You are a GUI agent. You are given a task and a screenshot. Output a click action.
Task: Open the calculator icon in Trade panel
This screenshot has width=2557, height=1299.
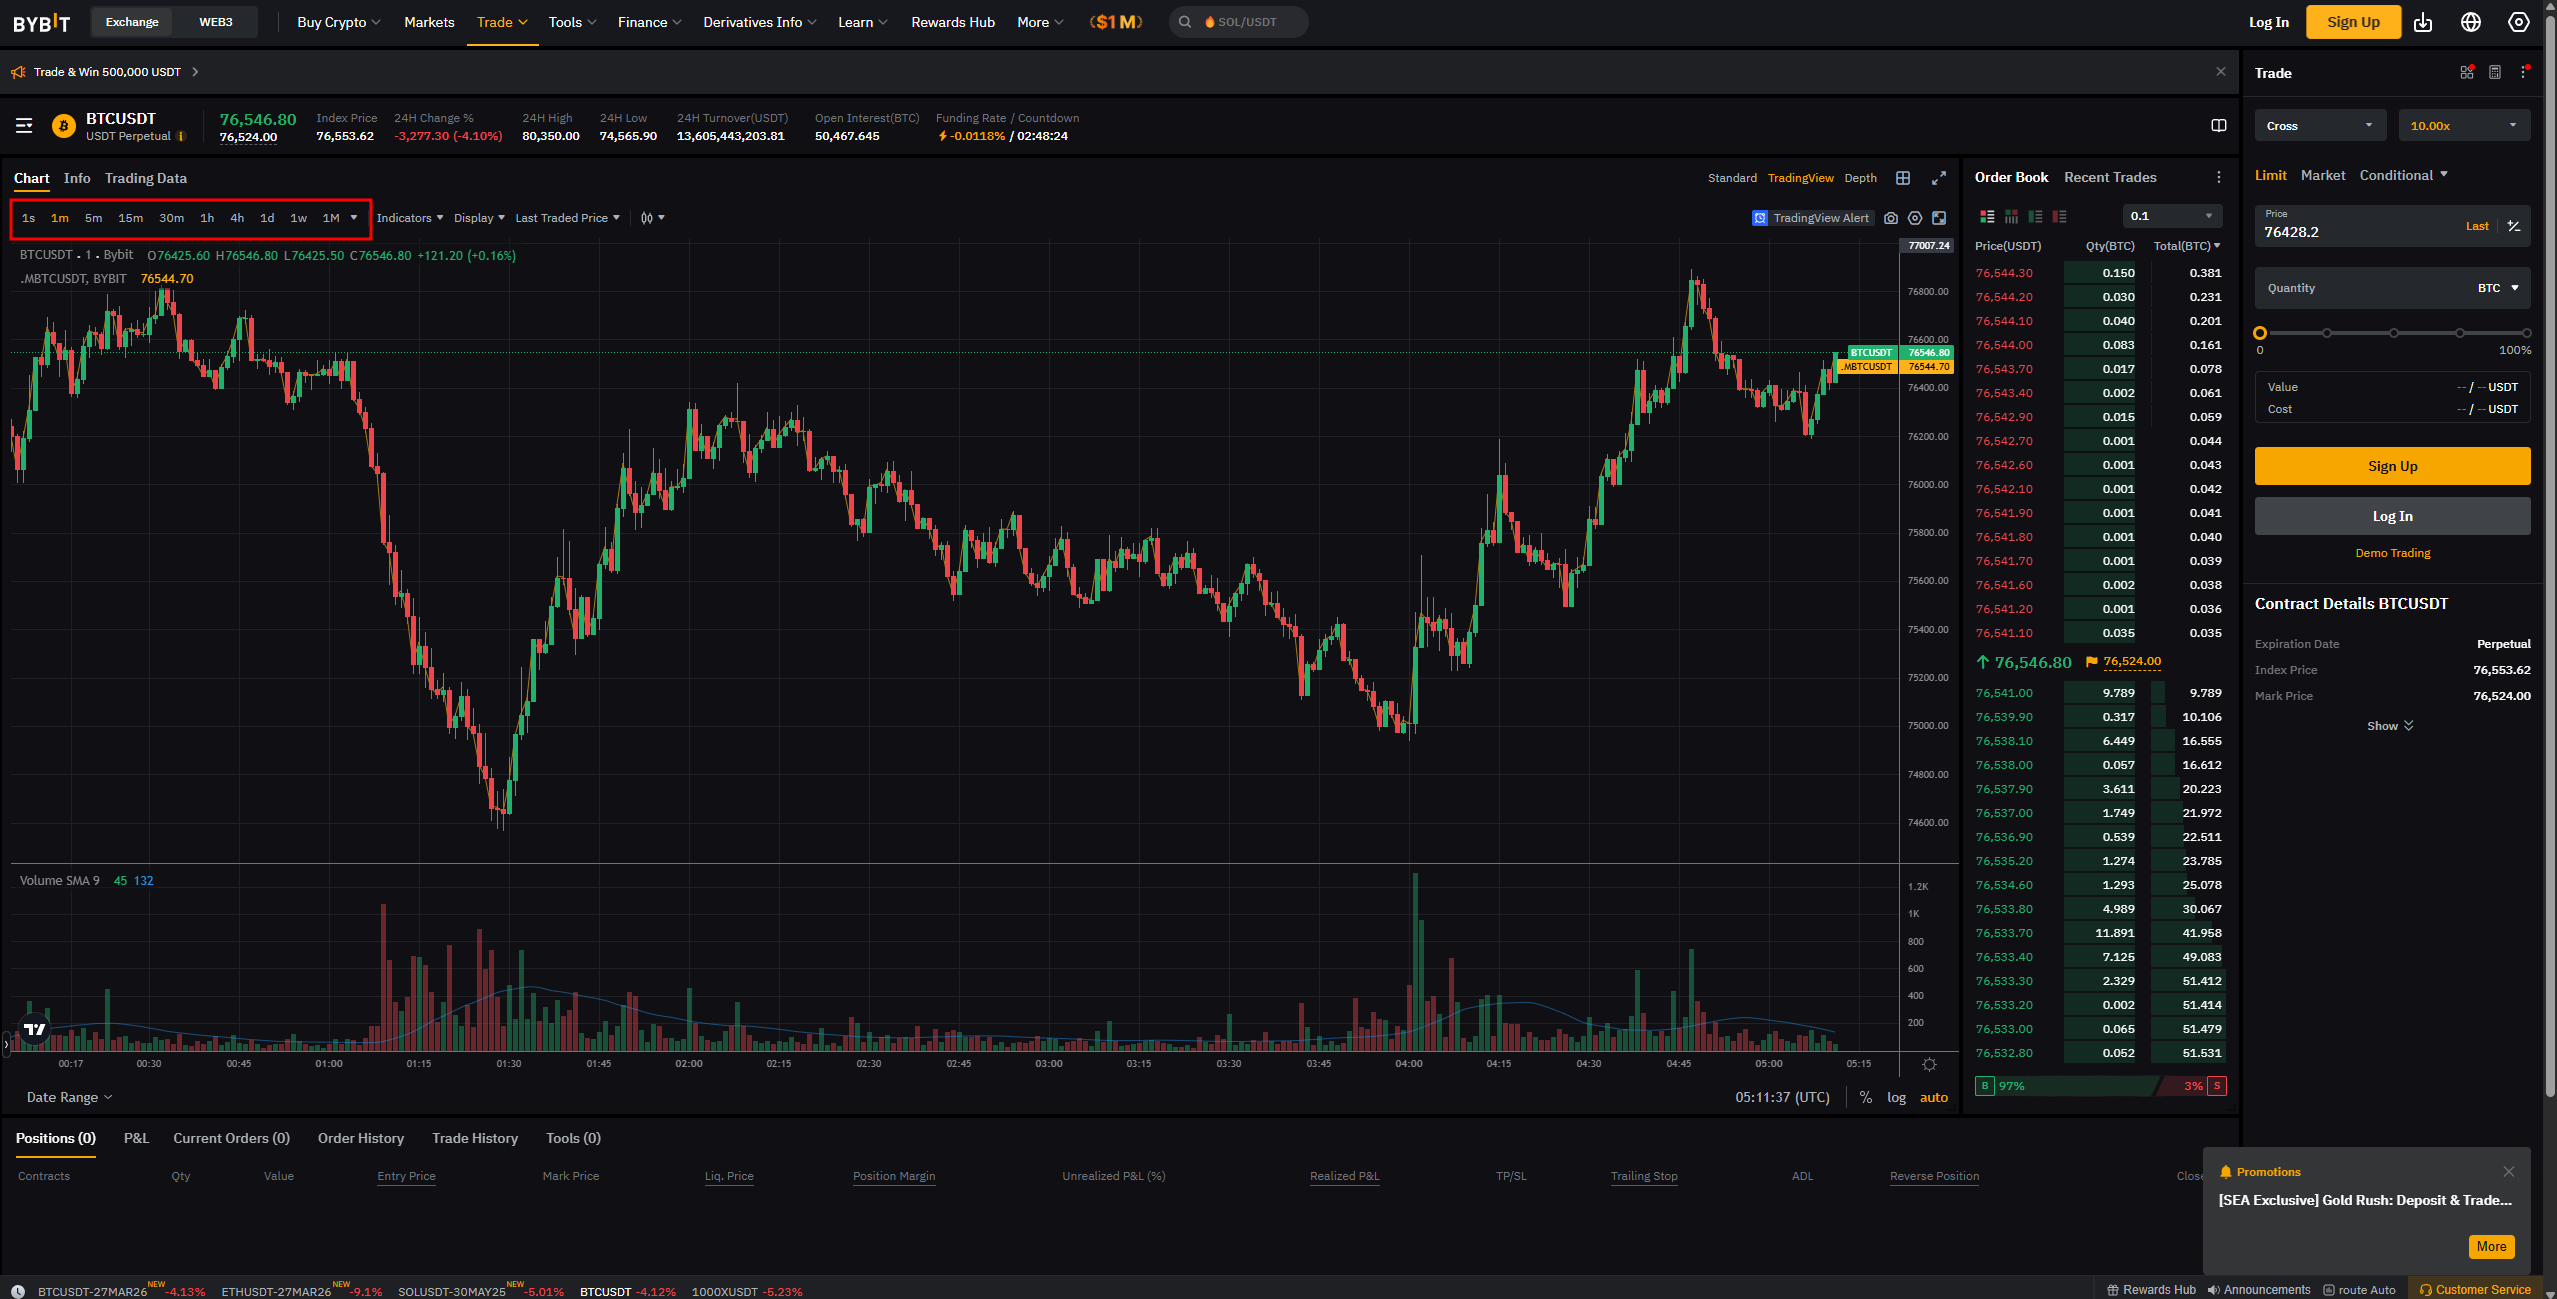2494,73
